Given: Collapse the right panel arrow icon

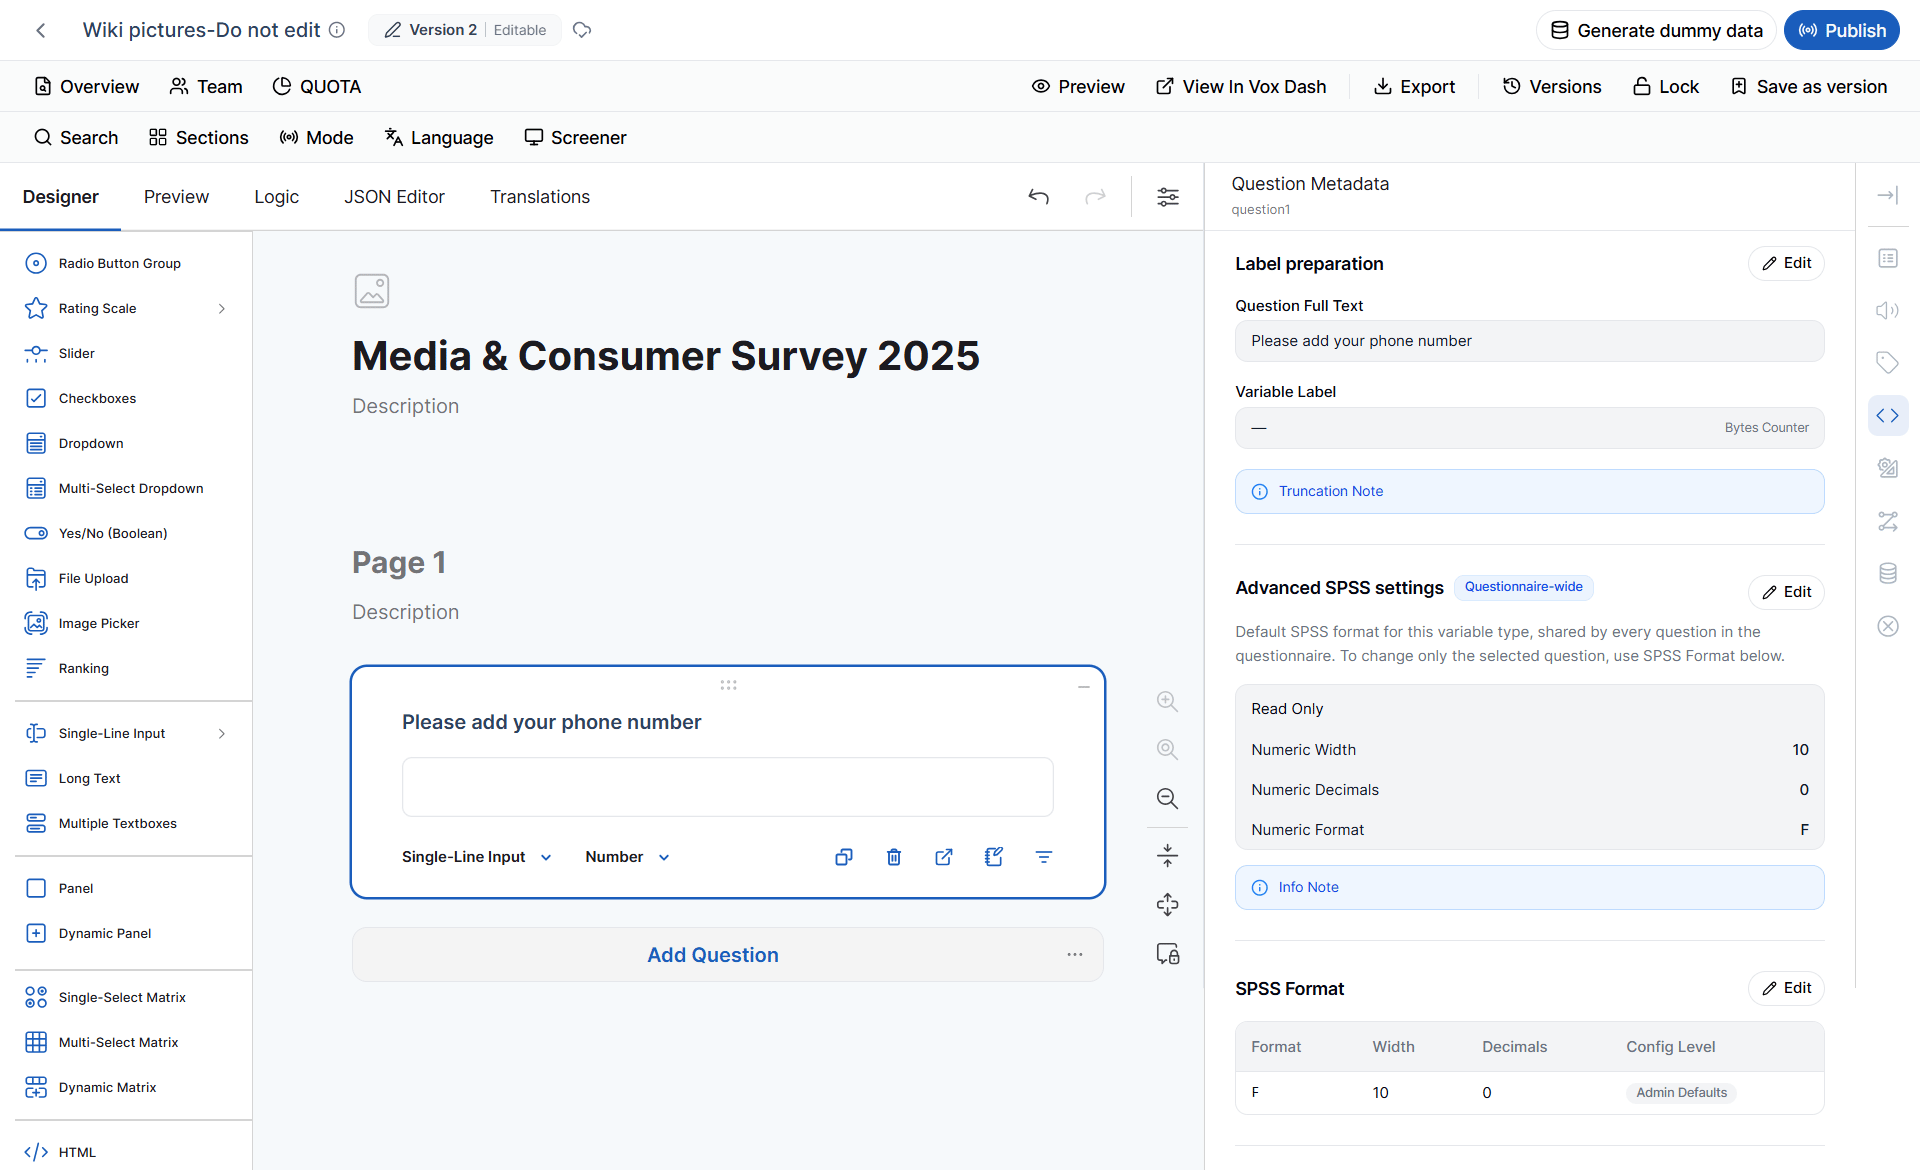Looking at the screenshot, I should coord(1888,195).
